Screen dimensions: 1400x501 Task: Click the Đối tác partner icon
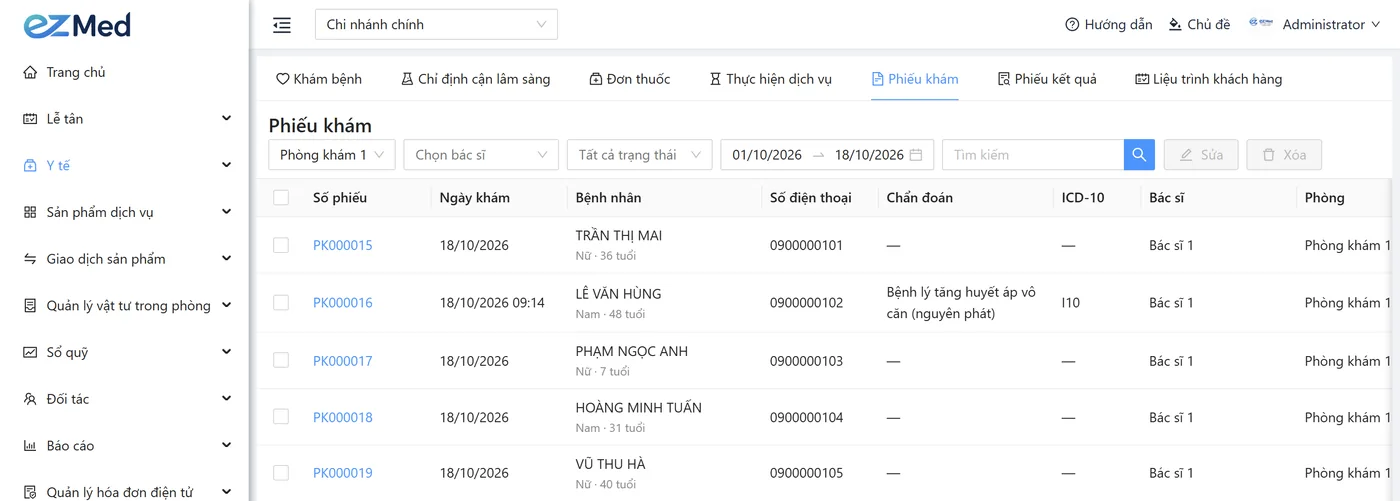tap(30, 399)
